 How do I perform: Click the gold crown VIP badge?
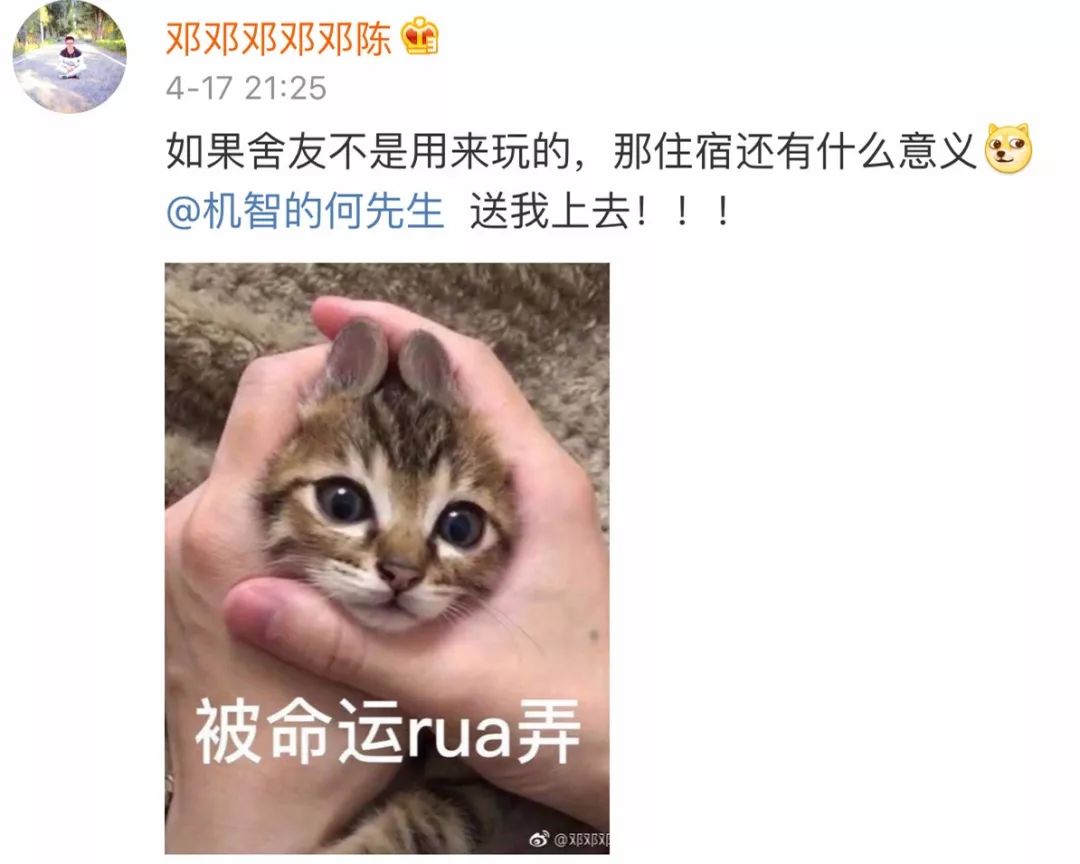[420, 37]
